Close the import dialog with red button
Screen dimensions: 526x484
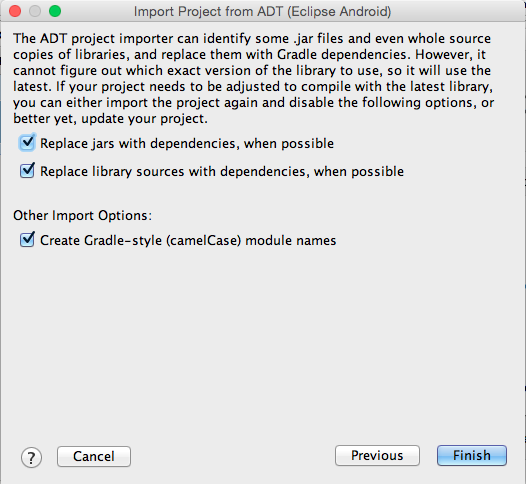tap(15, 11)
